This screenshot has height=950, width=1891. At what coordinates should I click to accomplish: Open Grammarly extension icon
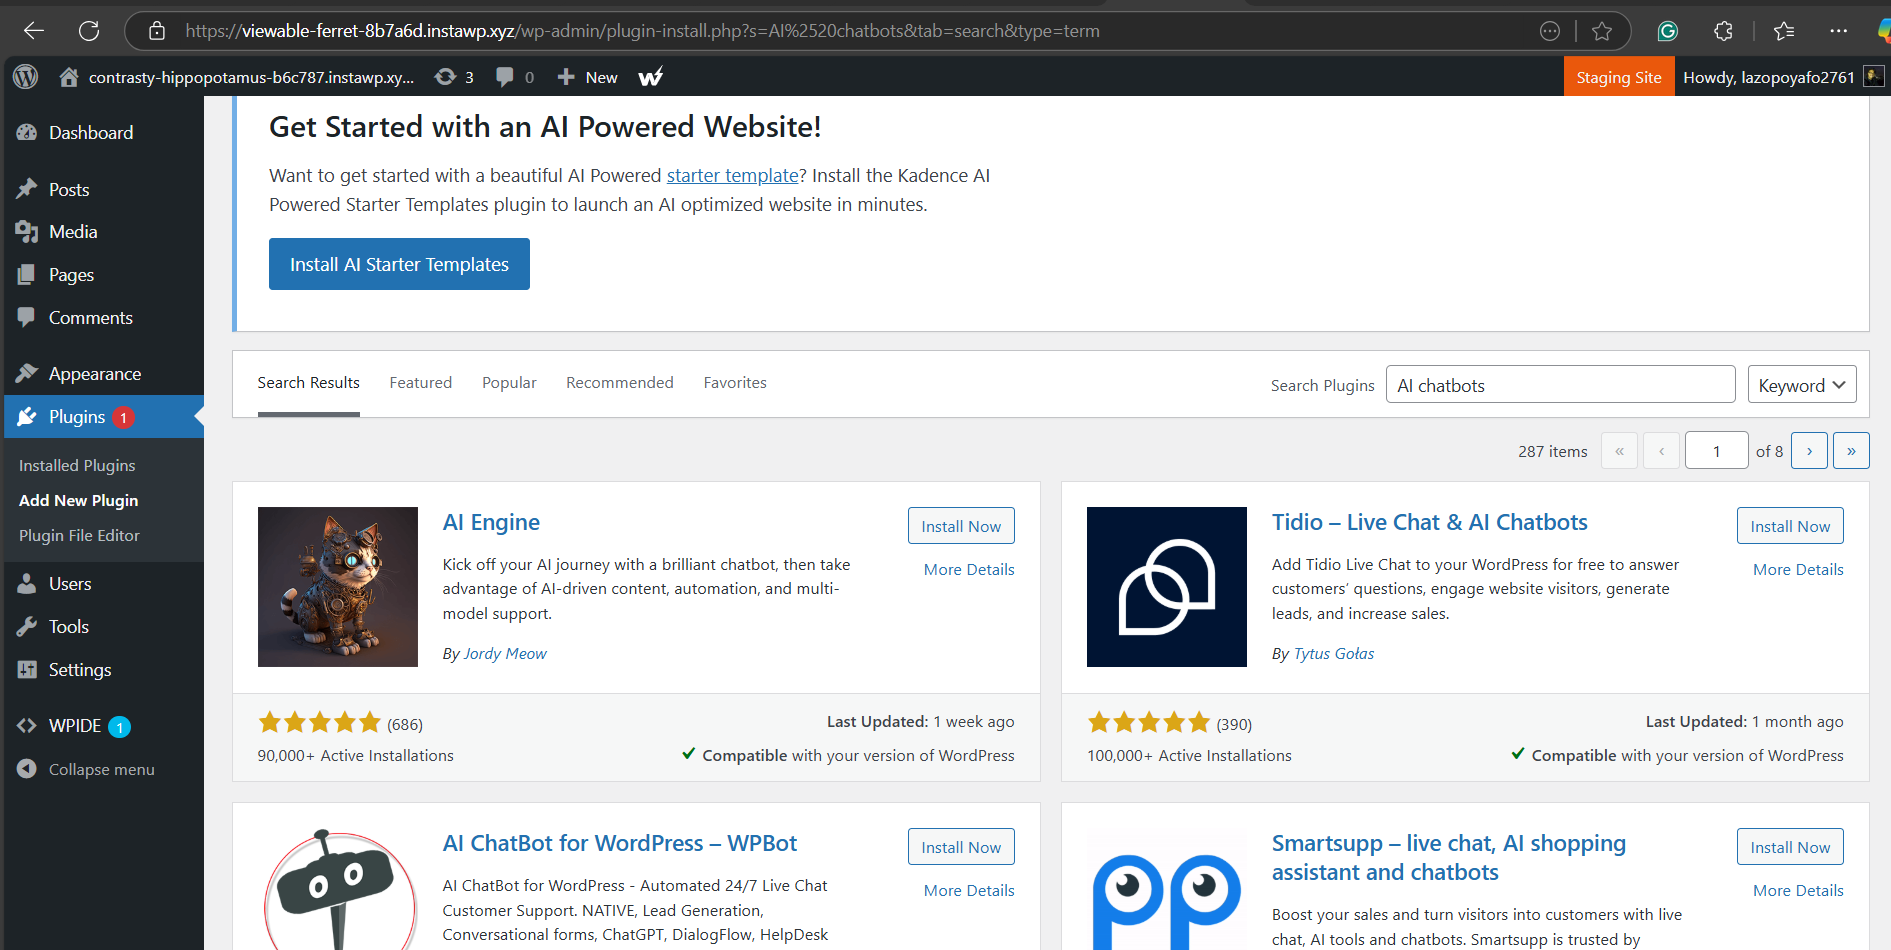tap(1667, 31)
